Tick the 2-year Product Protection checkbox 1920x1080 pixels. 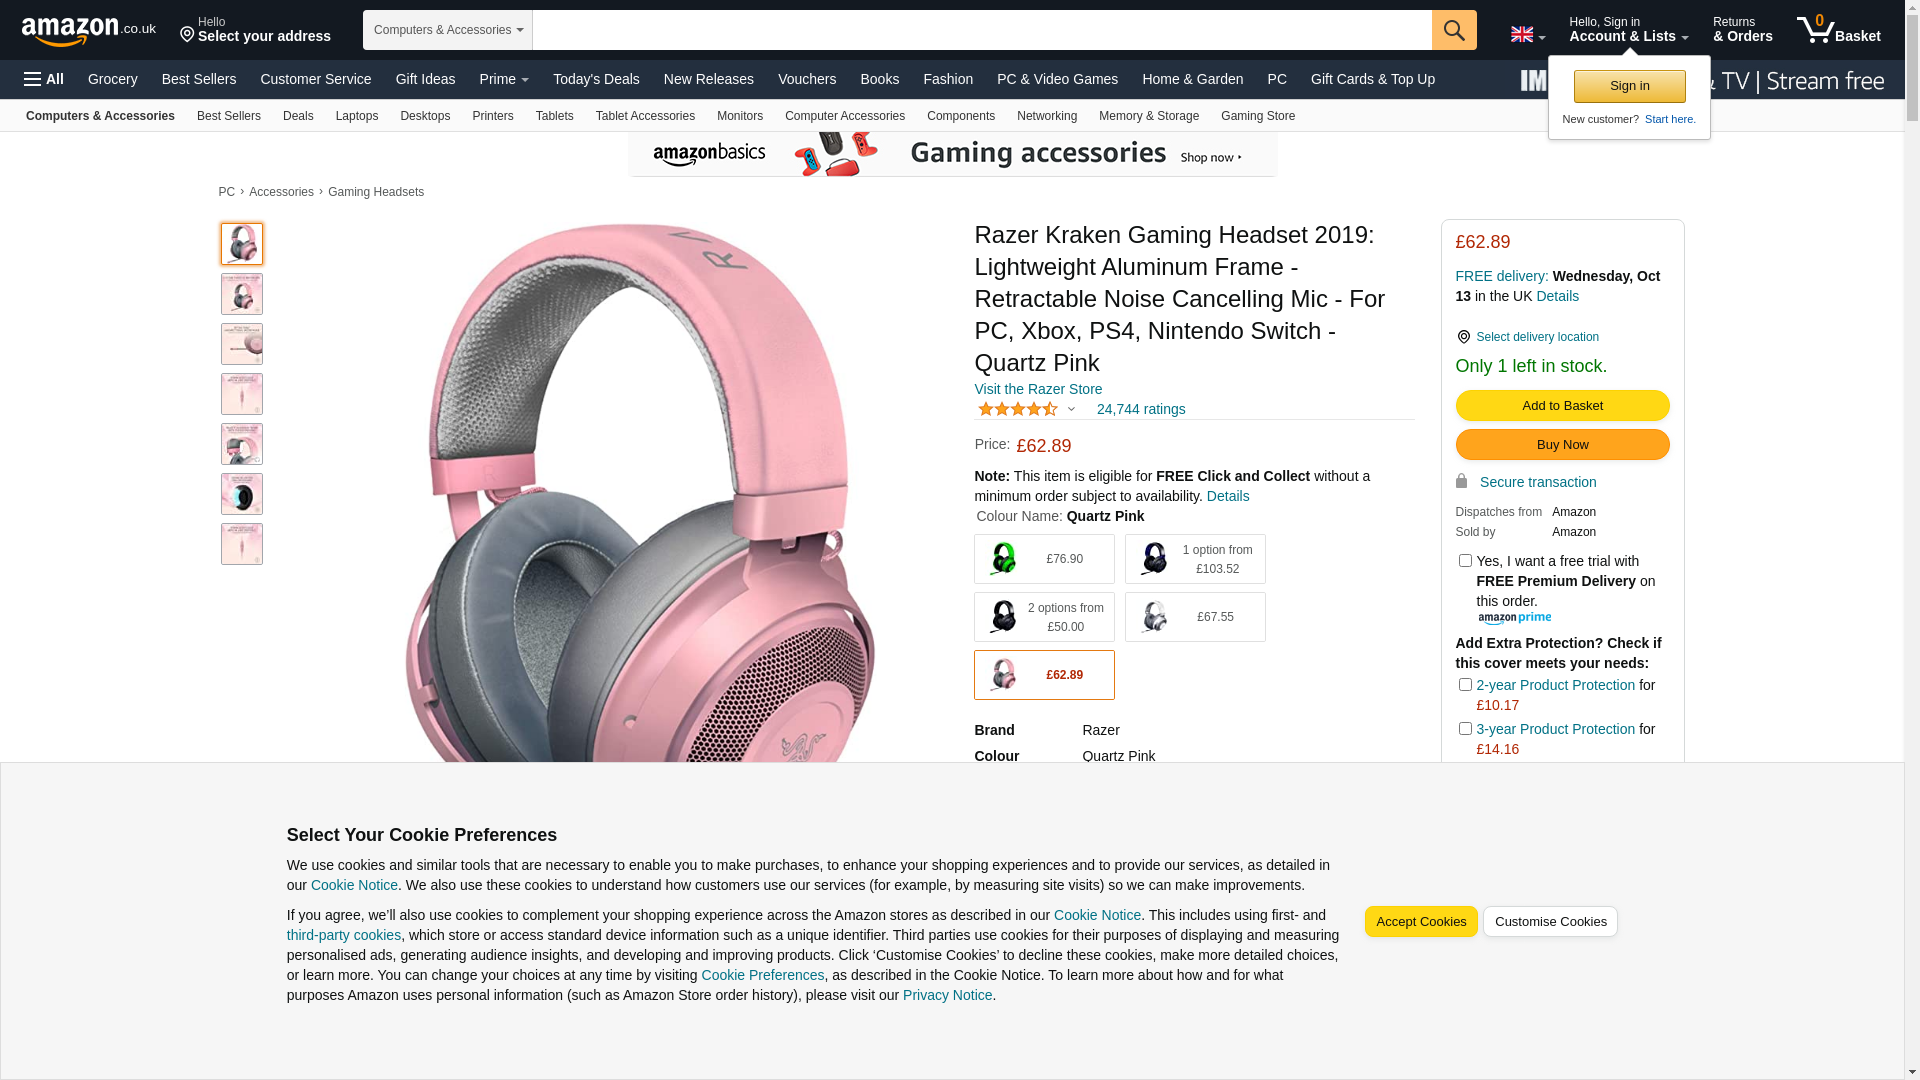tap(1465, 685)
